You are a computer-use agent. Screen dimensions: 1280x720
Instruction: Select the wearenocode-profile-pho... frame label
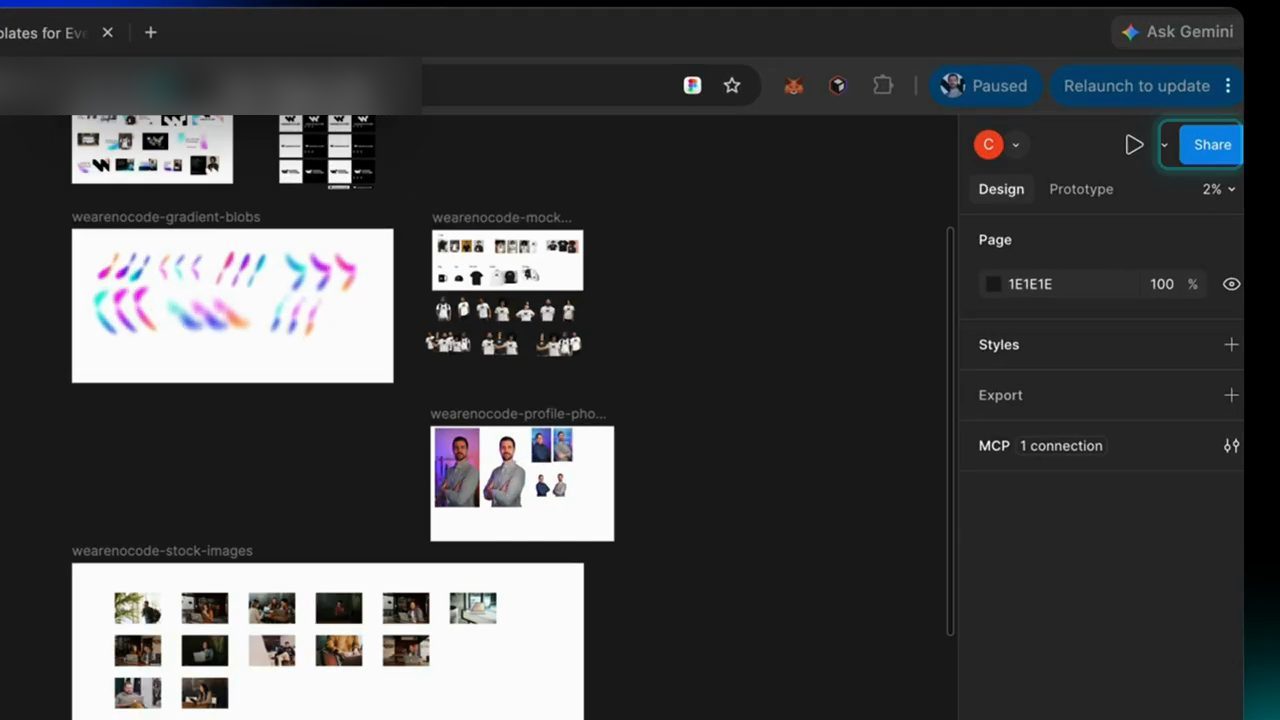[x=518, y=414]
